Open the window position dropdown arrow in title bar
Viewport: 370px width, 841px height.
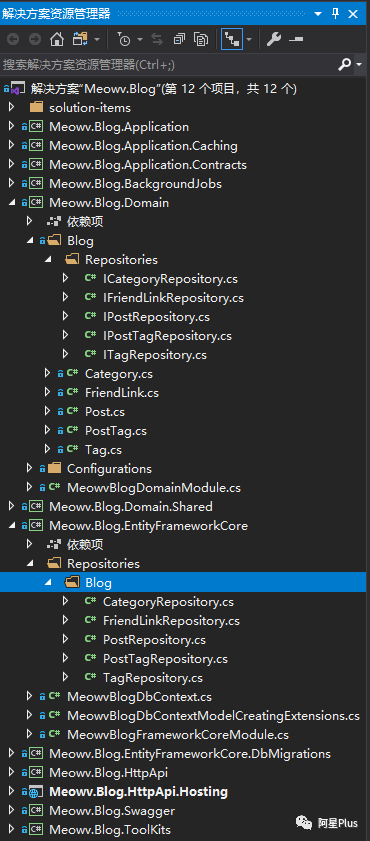pos(319,13)
